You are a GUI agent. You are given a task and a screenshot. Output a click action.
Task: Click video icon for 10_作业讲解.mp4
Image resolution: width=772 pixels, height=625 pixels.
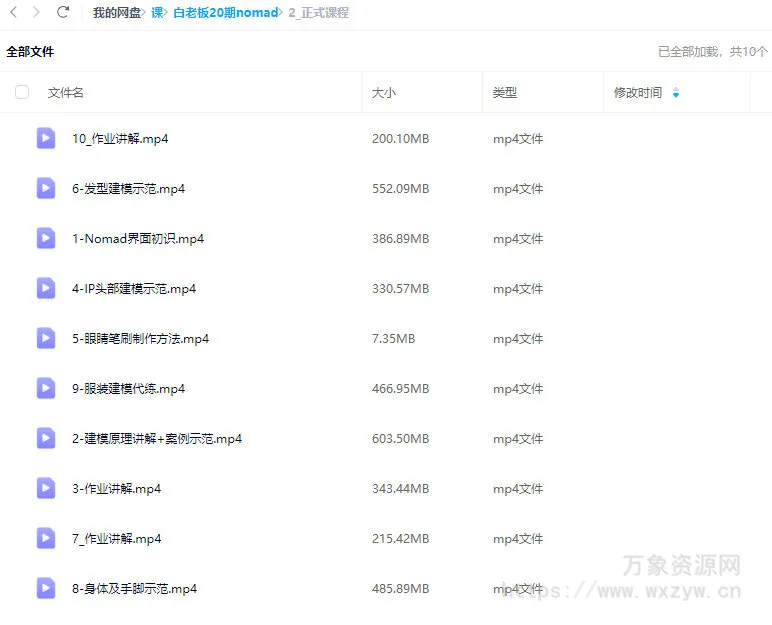pos(46,138)
